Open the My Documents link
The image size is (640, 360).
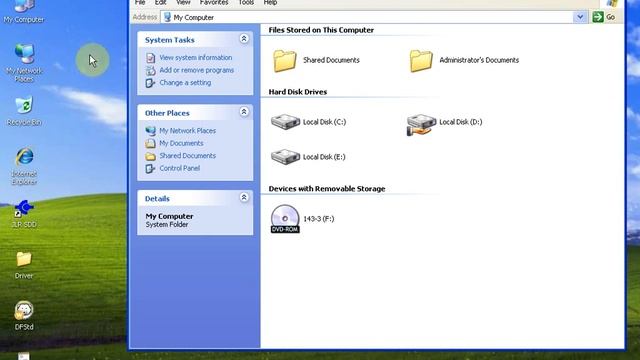click(181, 143)
